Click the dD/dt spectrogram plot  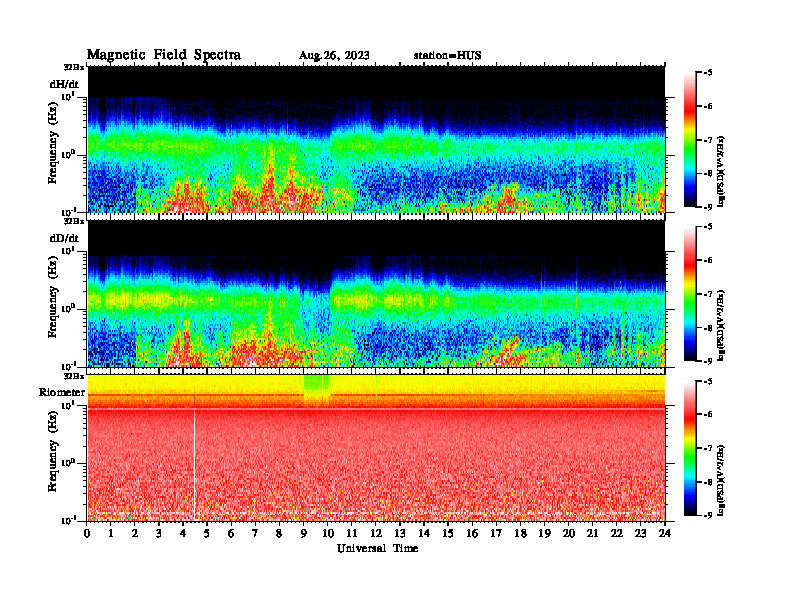(376, 293)
